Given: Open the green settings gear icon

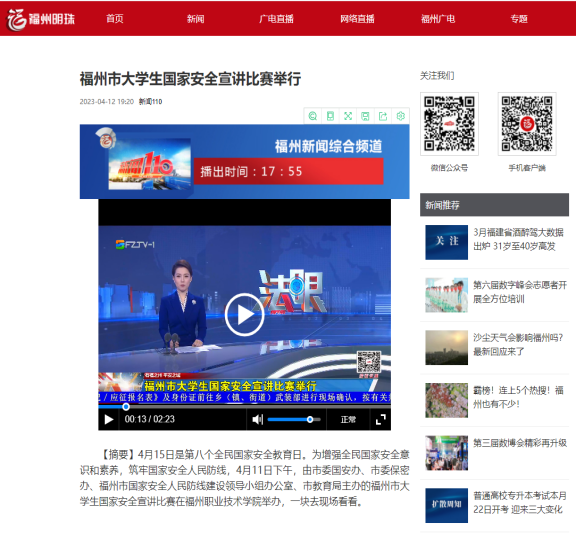Looking at the screenshot, I should 400,116.
